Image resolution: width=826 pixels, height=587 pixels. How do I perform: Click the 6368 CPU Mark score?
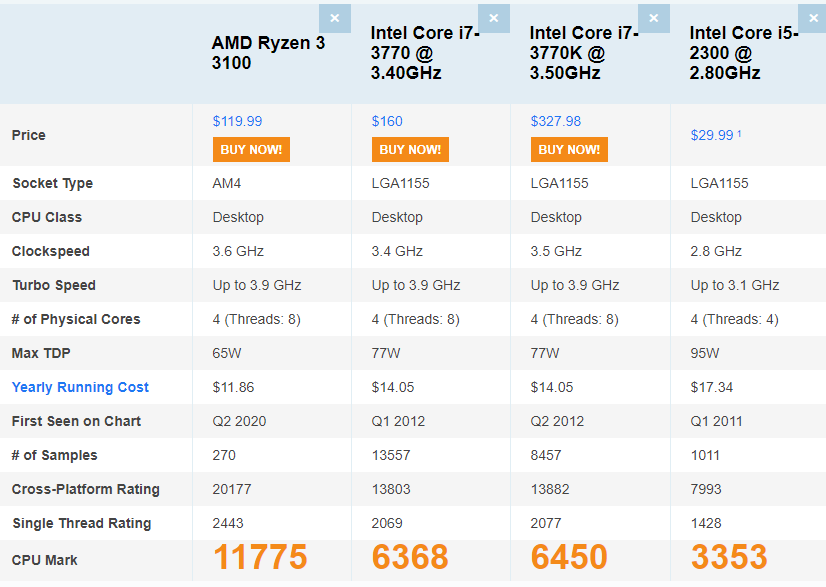410,557
